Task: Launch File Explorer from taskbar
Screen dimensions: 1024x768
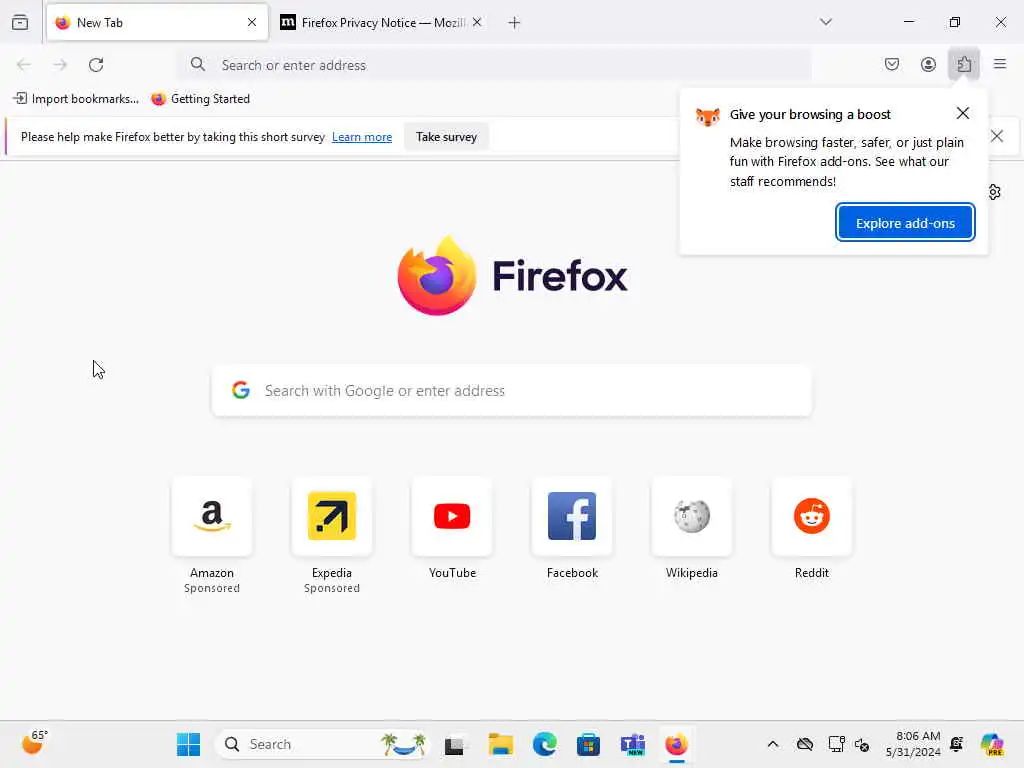Action: click(x=501, y=744)
